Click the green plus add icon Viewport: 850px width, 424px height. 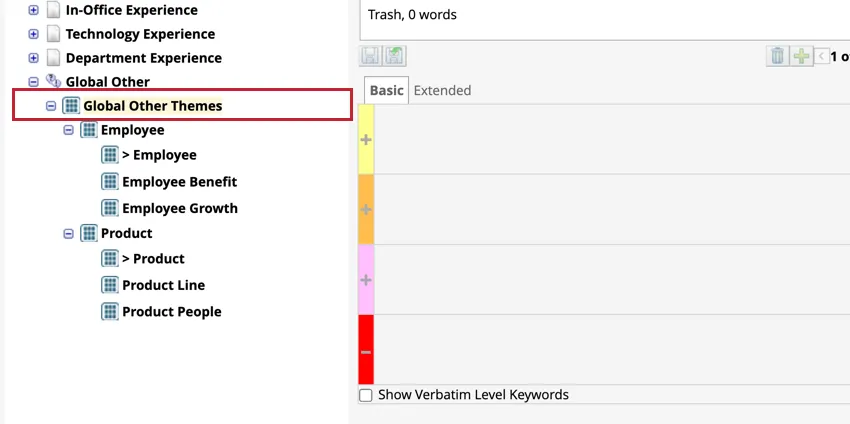coord(801,56)
